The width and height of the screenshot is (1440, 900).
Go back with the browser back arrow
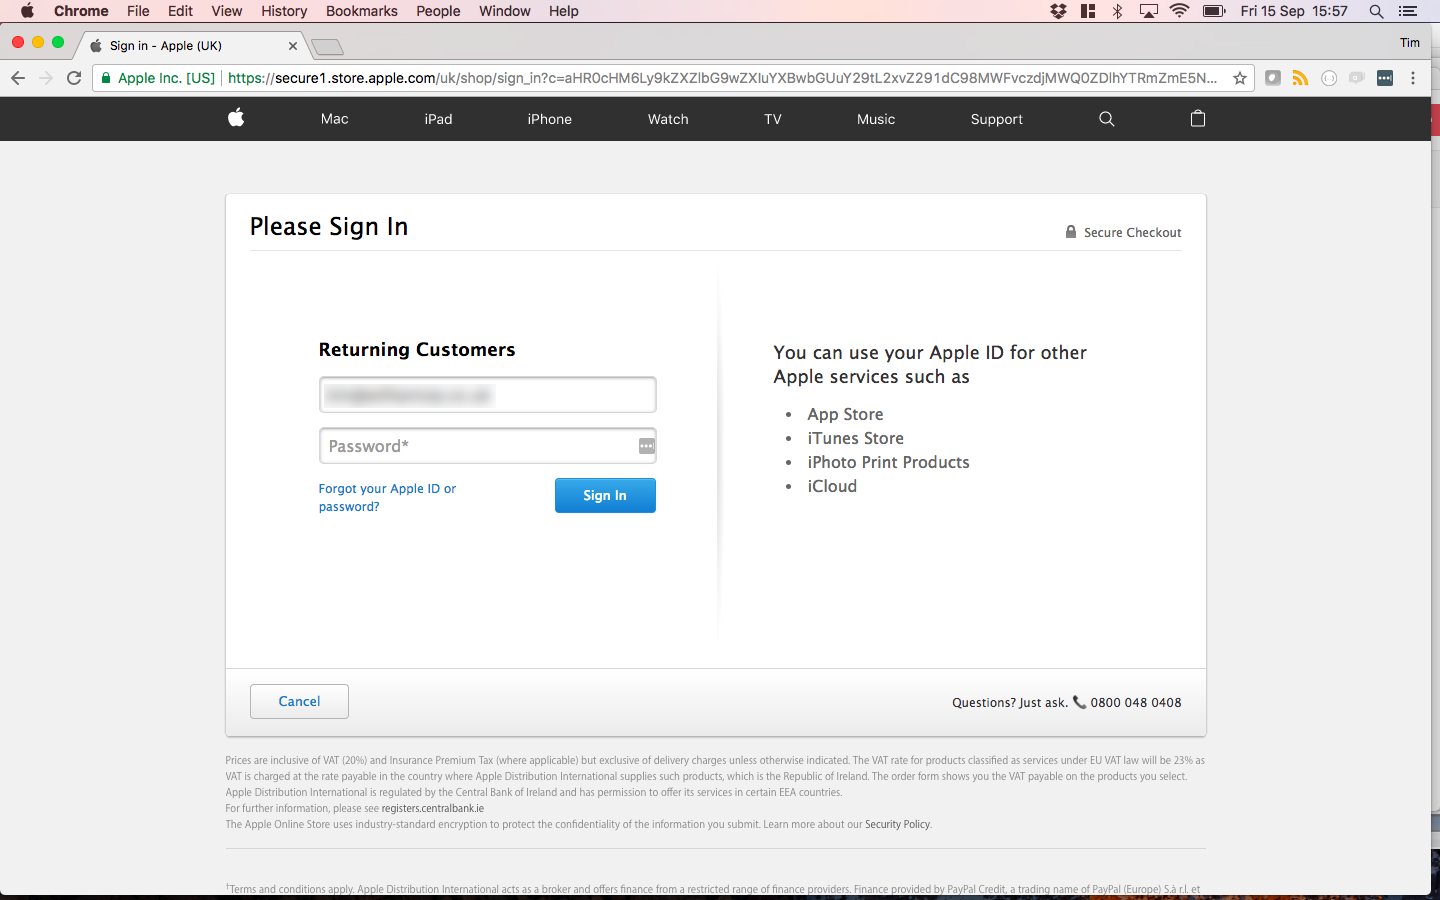pyautogui.click(x=18, y=78)
